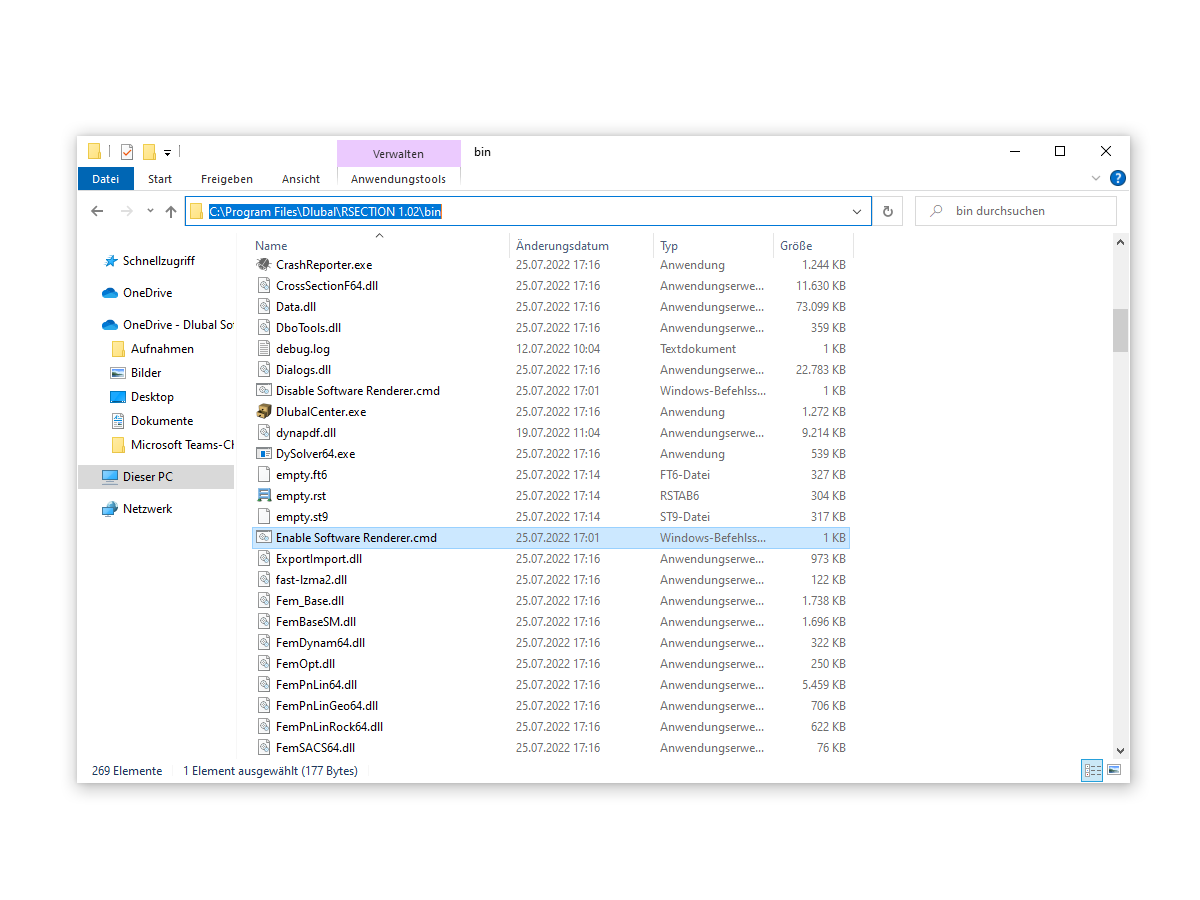
Task: Open the Explorer help question mark icon
Action: pos(1118,178)
